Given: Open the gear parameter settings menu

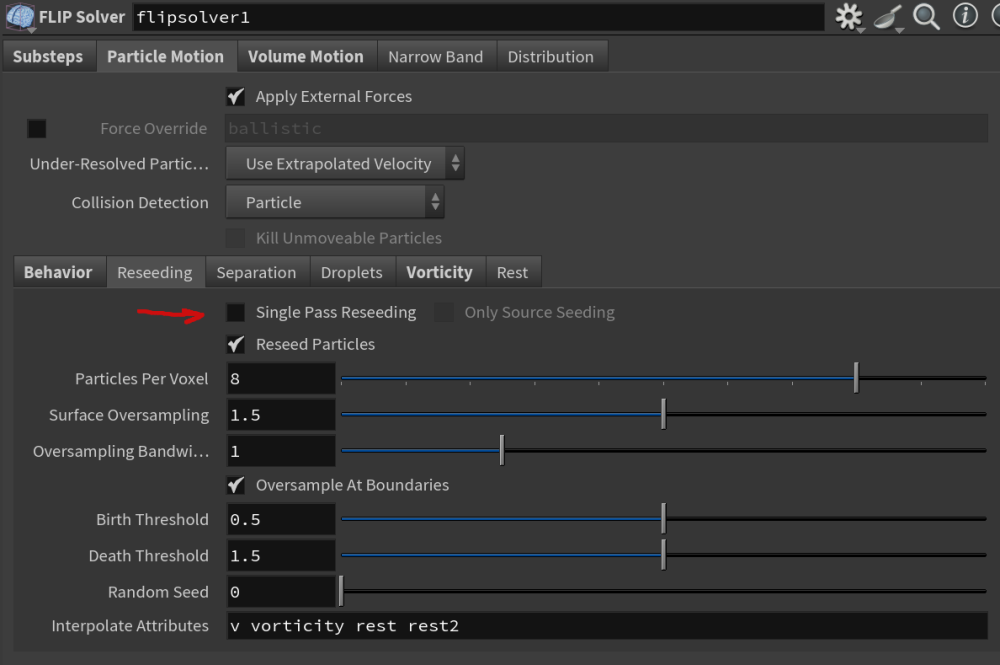Looking at the screenshot, I should point(849,17).
